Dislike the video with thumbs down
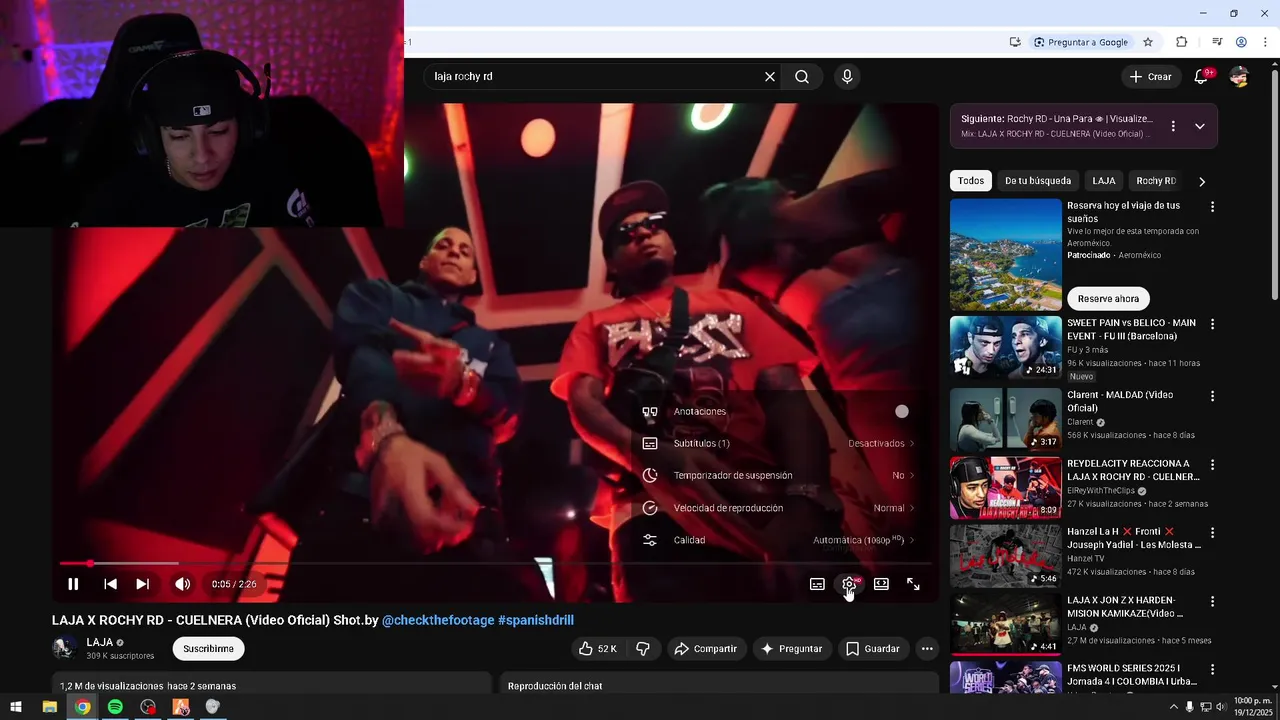1280x720 pixels. [x=643, y=649]
